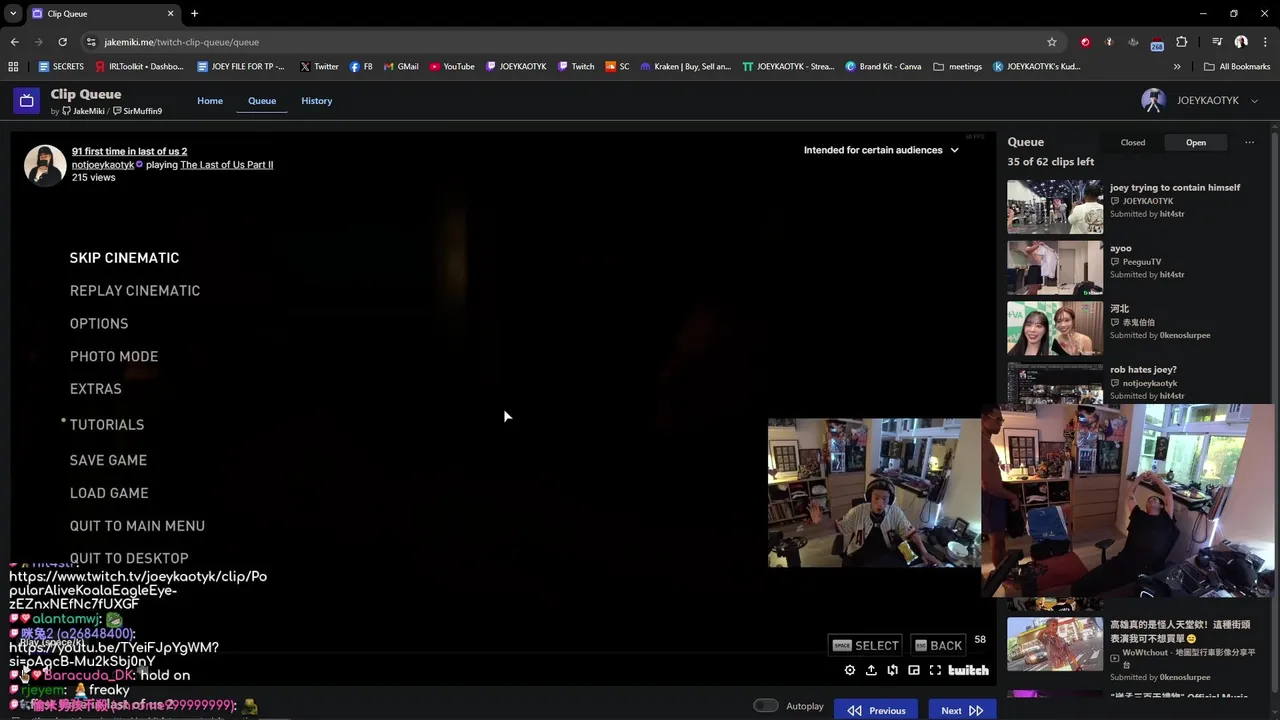1280x720 pixels.
Task: Select PHOTO MODE menu entry
Action: click(x=114, y=356)
